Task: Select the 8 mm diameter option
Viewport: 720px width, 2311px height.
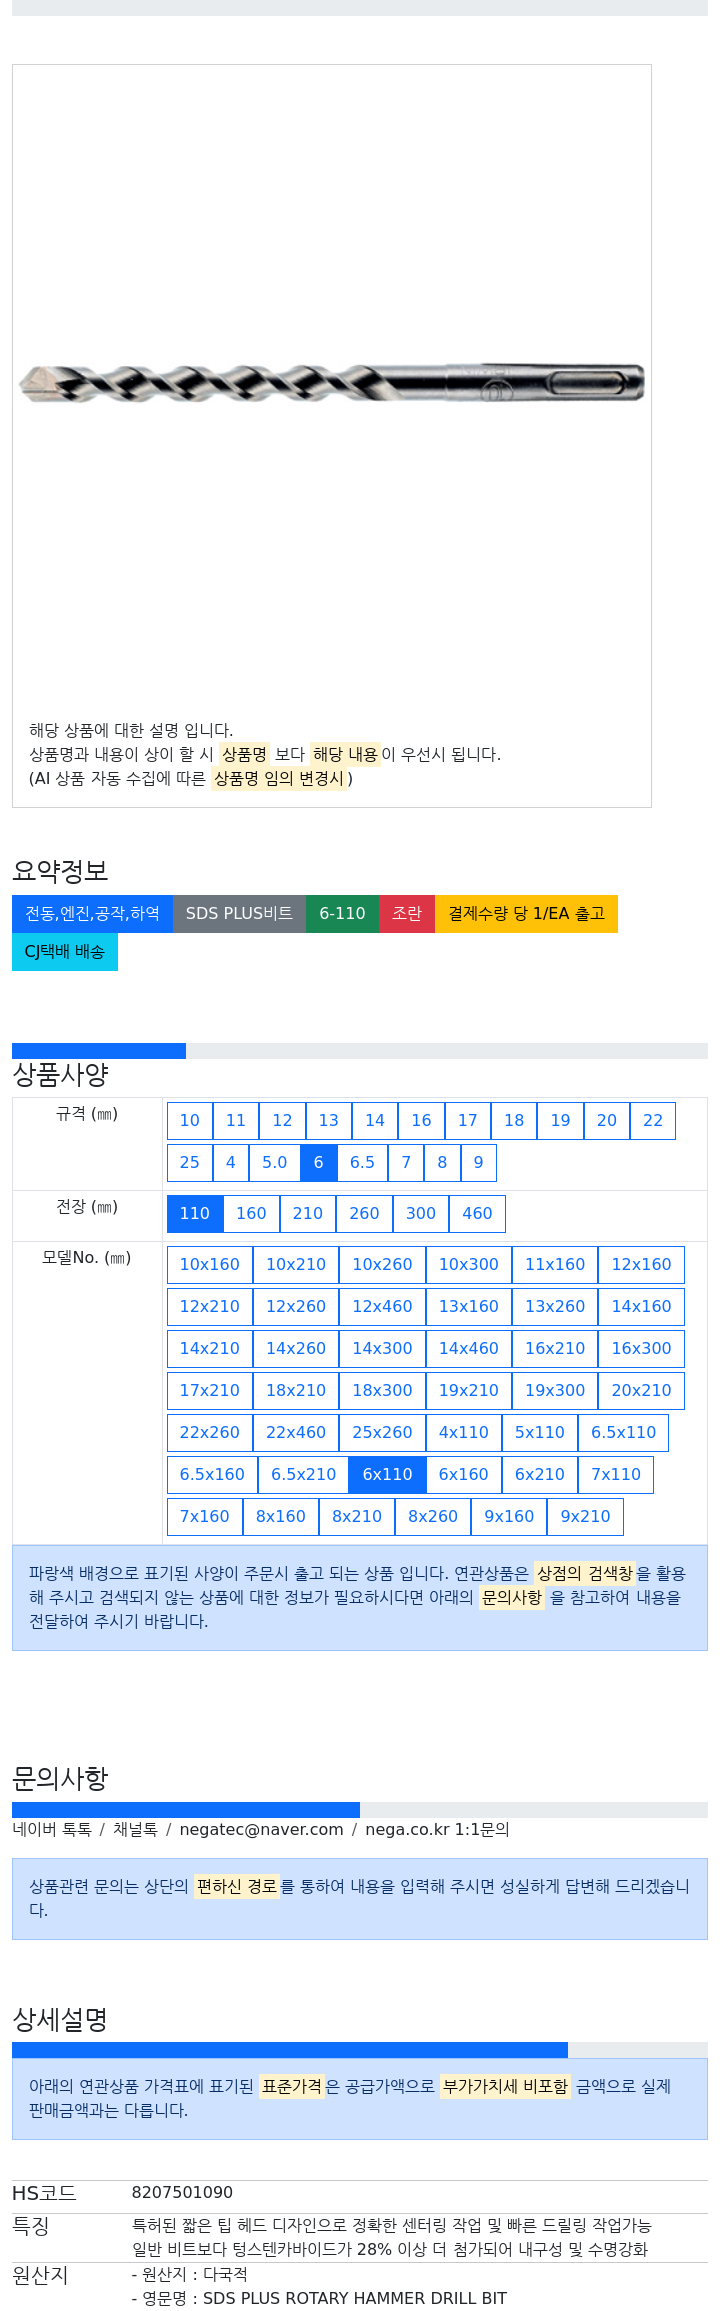Action: (x=442, y=1162)
